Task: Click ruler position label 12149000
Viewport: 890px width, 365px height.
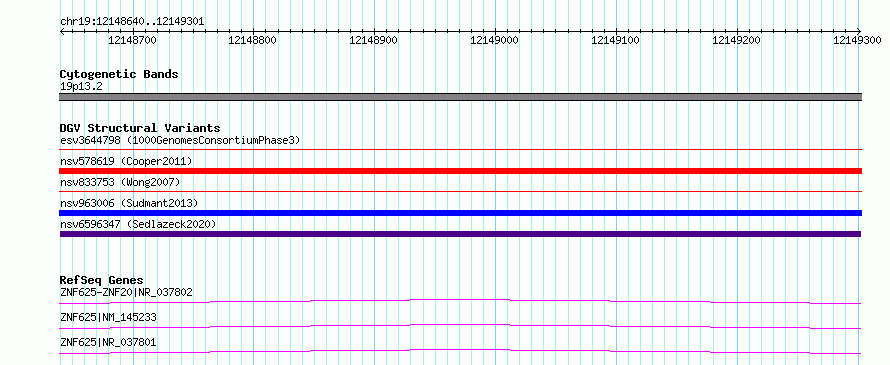Action: pos(495,40)
